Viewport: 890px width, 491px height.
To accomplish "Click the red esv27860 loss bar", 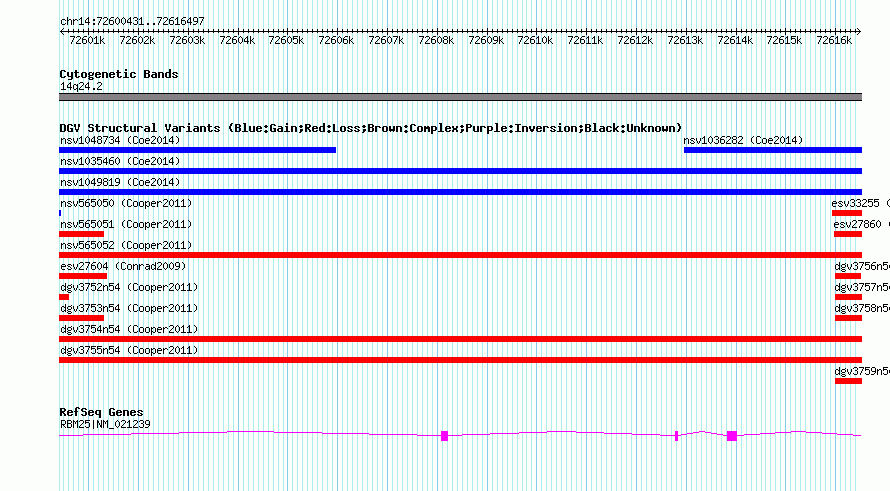I will point(848,234).
